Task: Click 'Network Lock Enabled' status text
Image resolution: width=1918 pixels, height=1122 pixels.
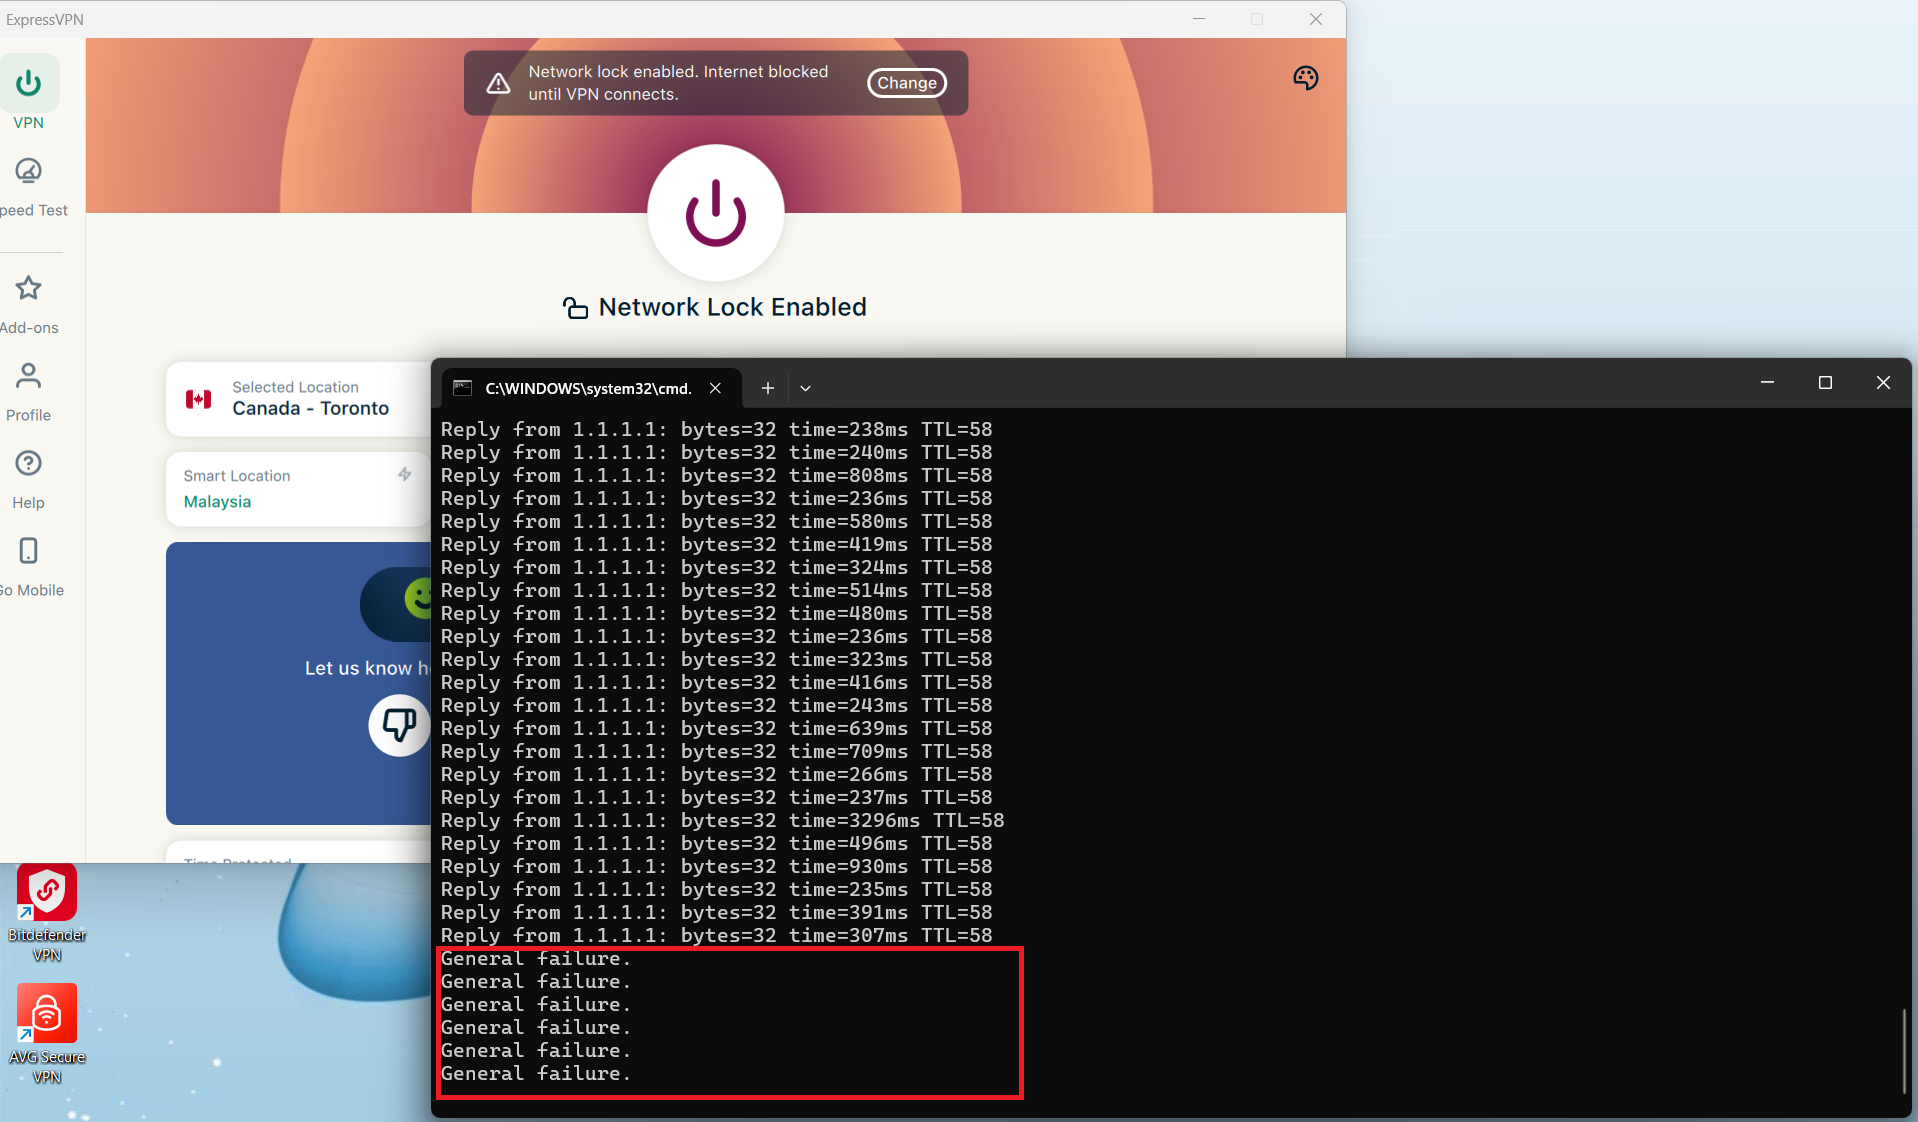Action: [x=732, y=308]
